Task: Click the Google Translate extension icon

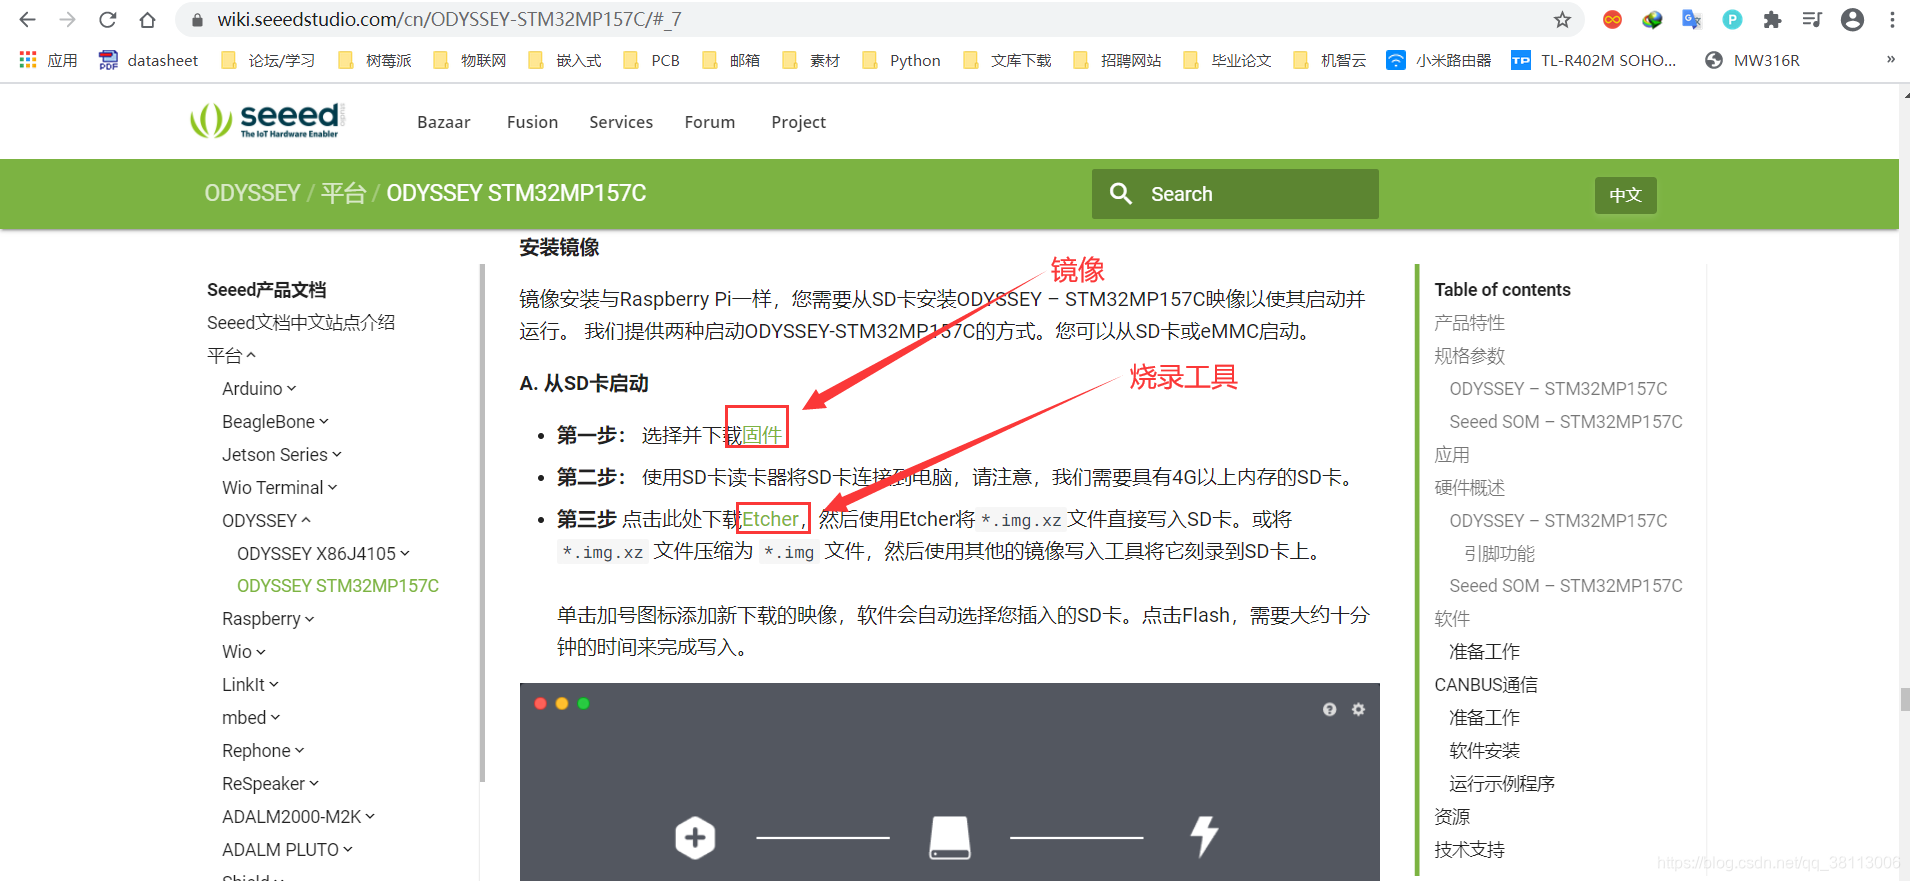Action: click(x=1692, y=19)
